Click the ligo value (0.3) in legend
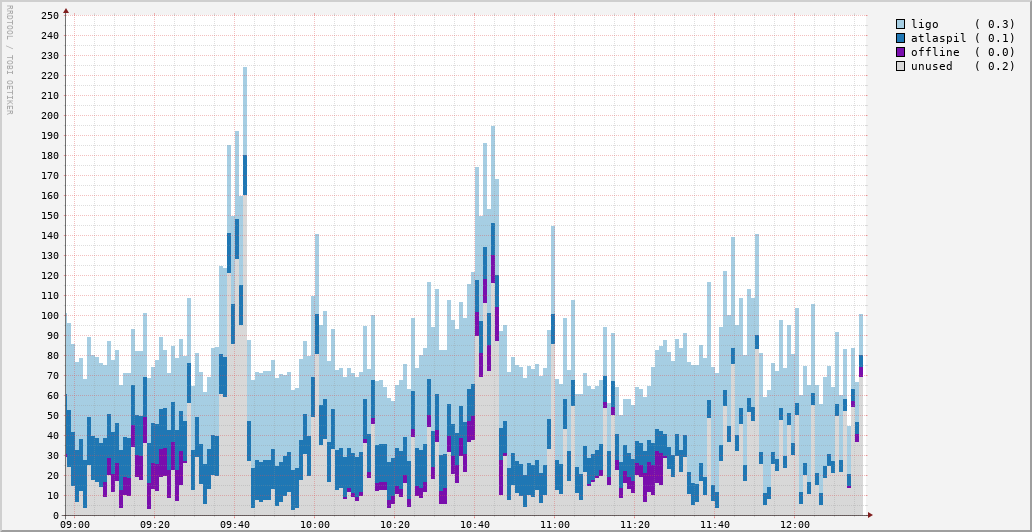1032x532 pixels. click(994, 24)
